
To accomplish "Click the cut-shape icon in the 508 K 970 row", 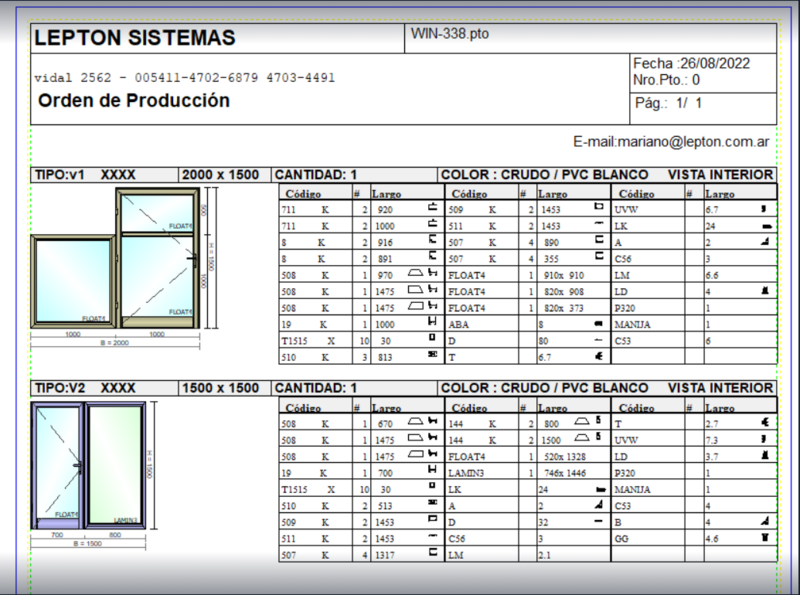I will pyautogui.click(x=416, y=273).
